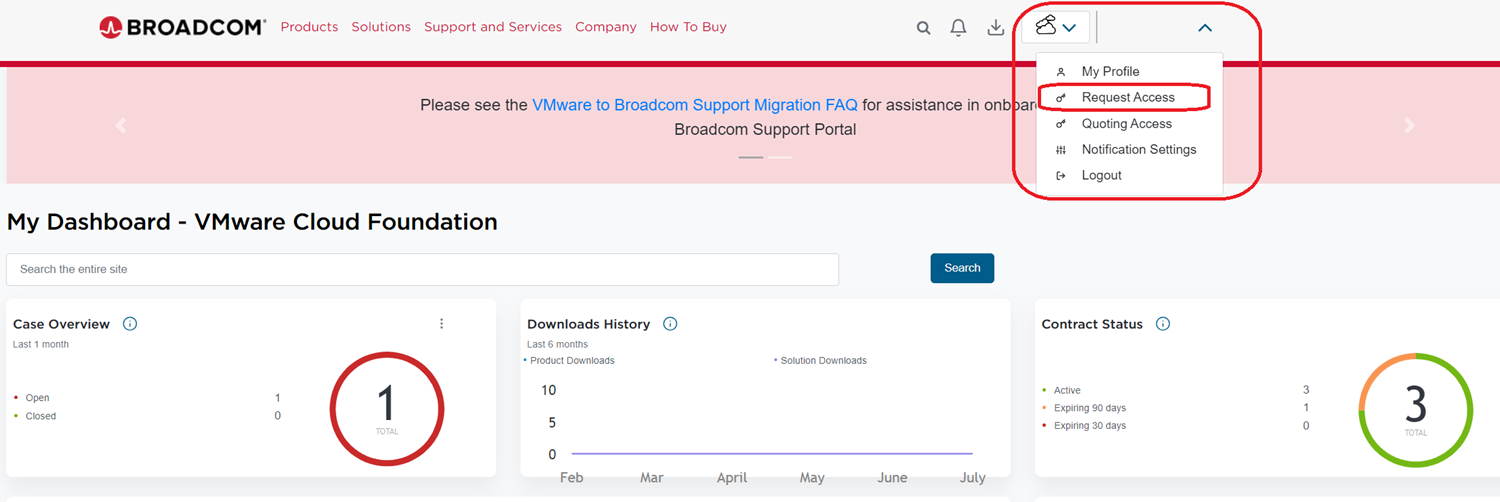This screenshot has height=502, width=1500.
Task: Click the My Dashboard - VMware Cloud Foundation heading
Action: pyautogui.click(x=252, y=222)
